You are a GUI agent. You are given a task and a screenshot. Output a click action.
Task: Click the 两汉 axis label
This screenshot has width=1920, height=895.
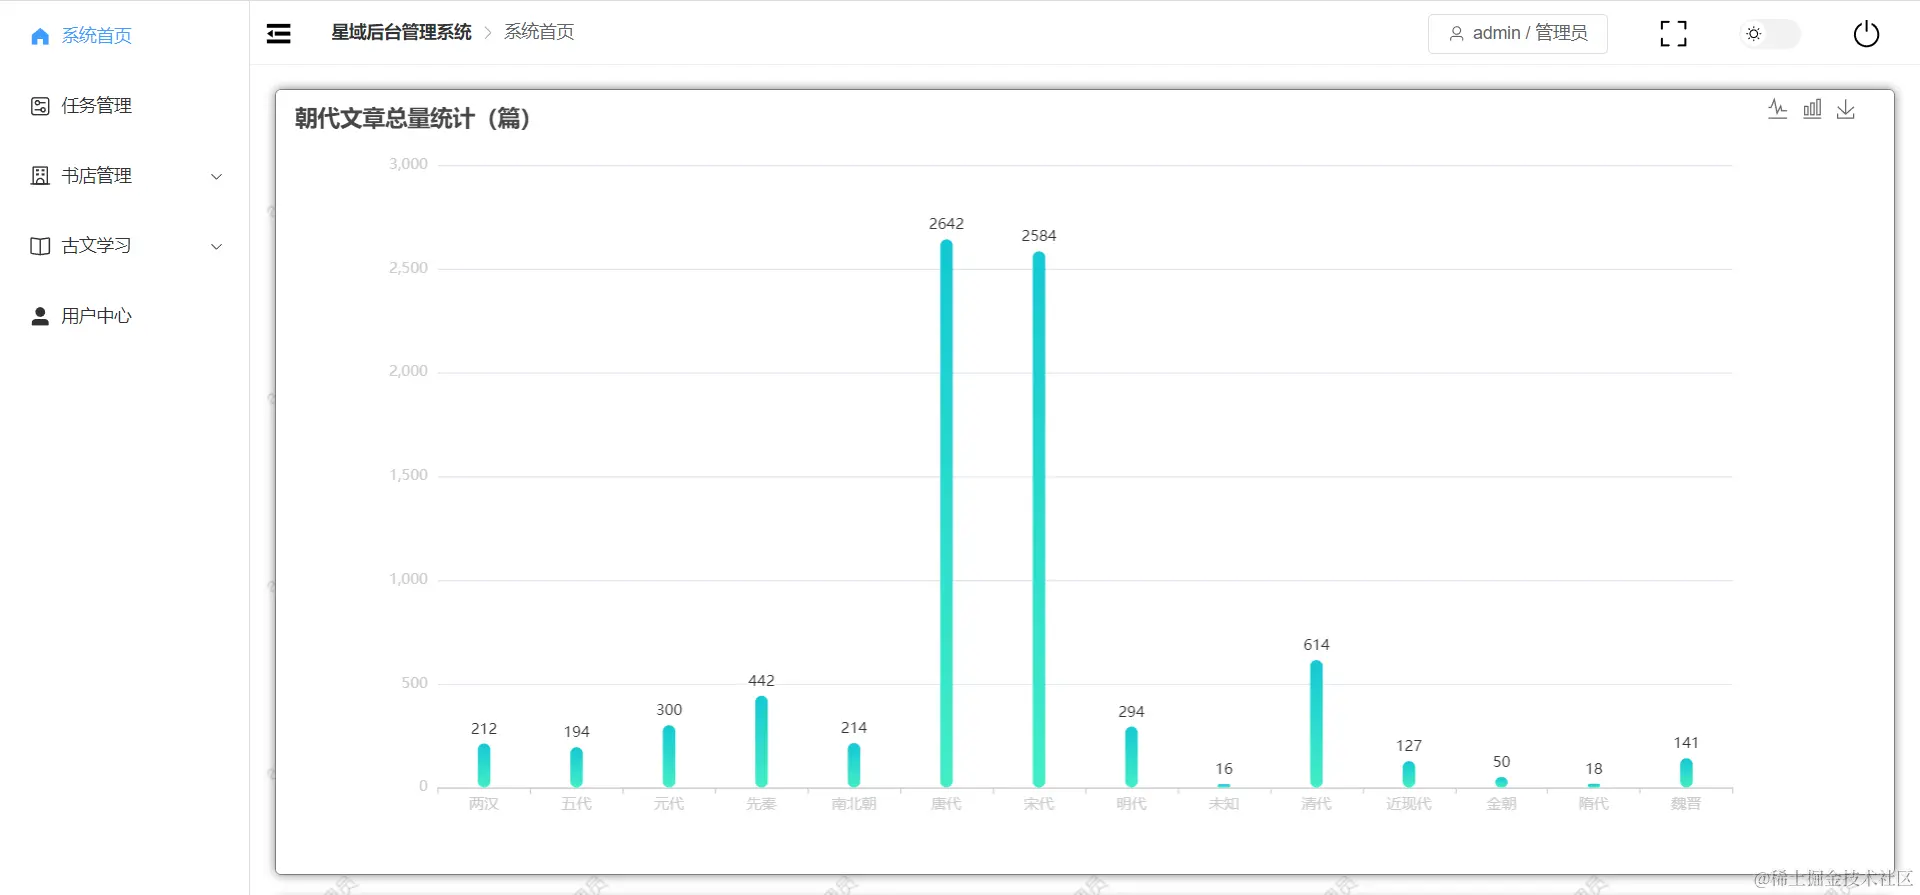point(484,804)
